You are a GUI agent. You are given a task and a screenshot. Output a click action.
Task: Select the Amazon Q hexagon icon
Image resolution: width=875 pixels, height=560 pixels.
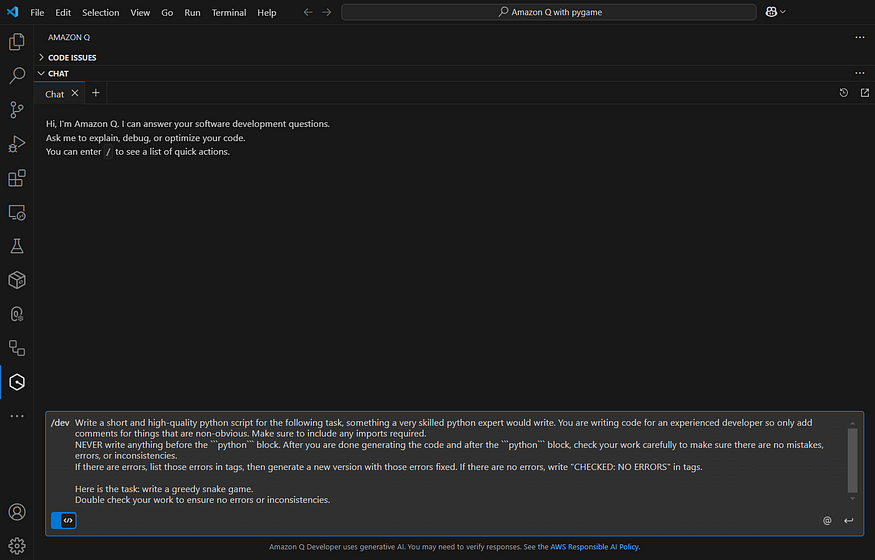tap(17, 382)
